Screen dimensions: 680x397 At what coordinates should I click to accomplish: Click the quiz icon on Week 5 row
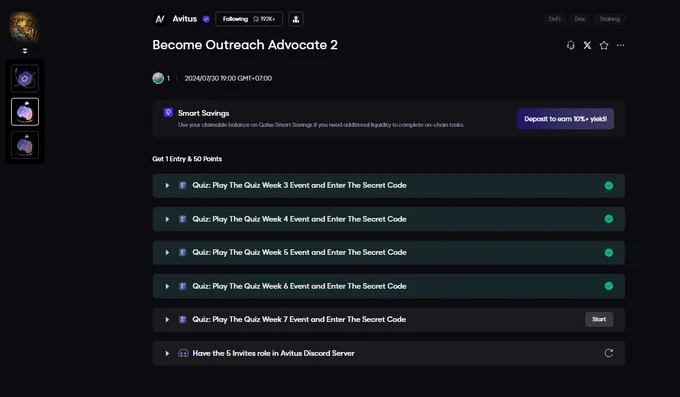coord(183,253)
